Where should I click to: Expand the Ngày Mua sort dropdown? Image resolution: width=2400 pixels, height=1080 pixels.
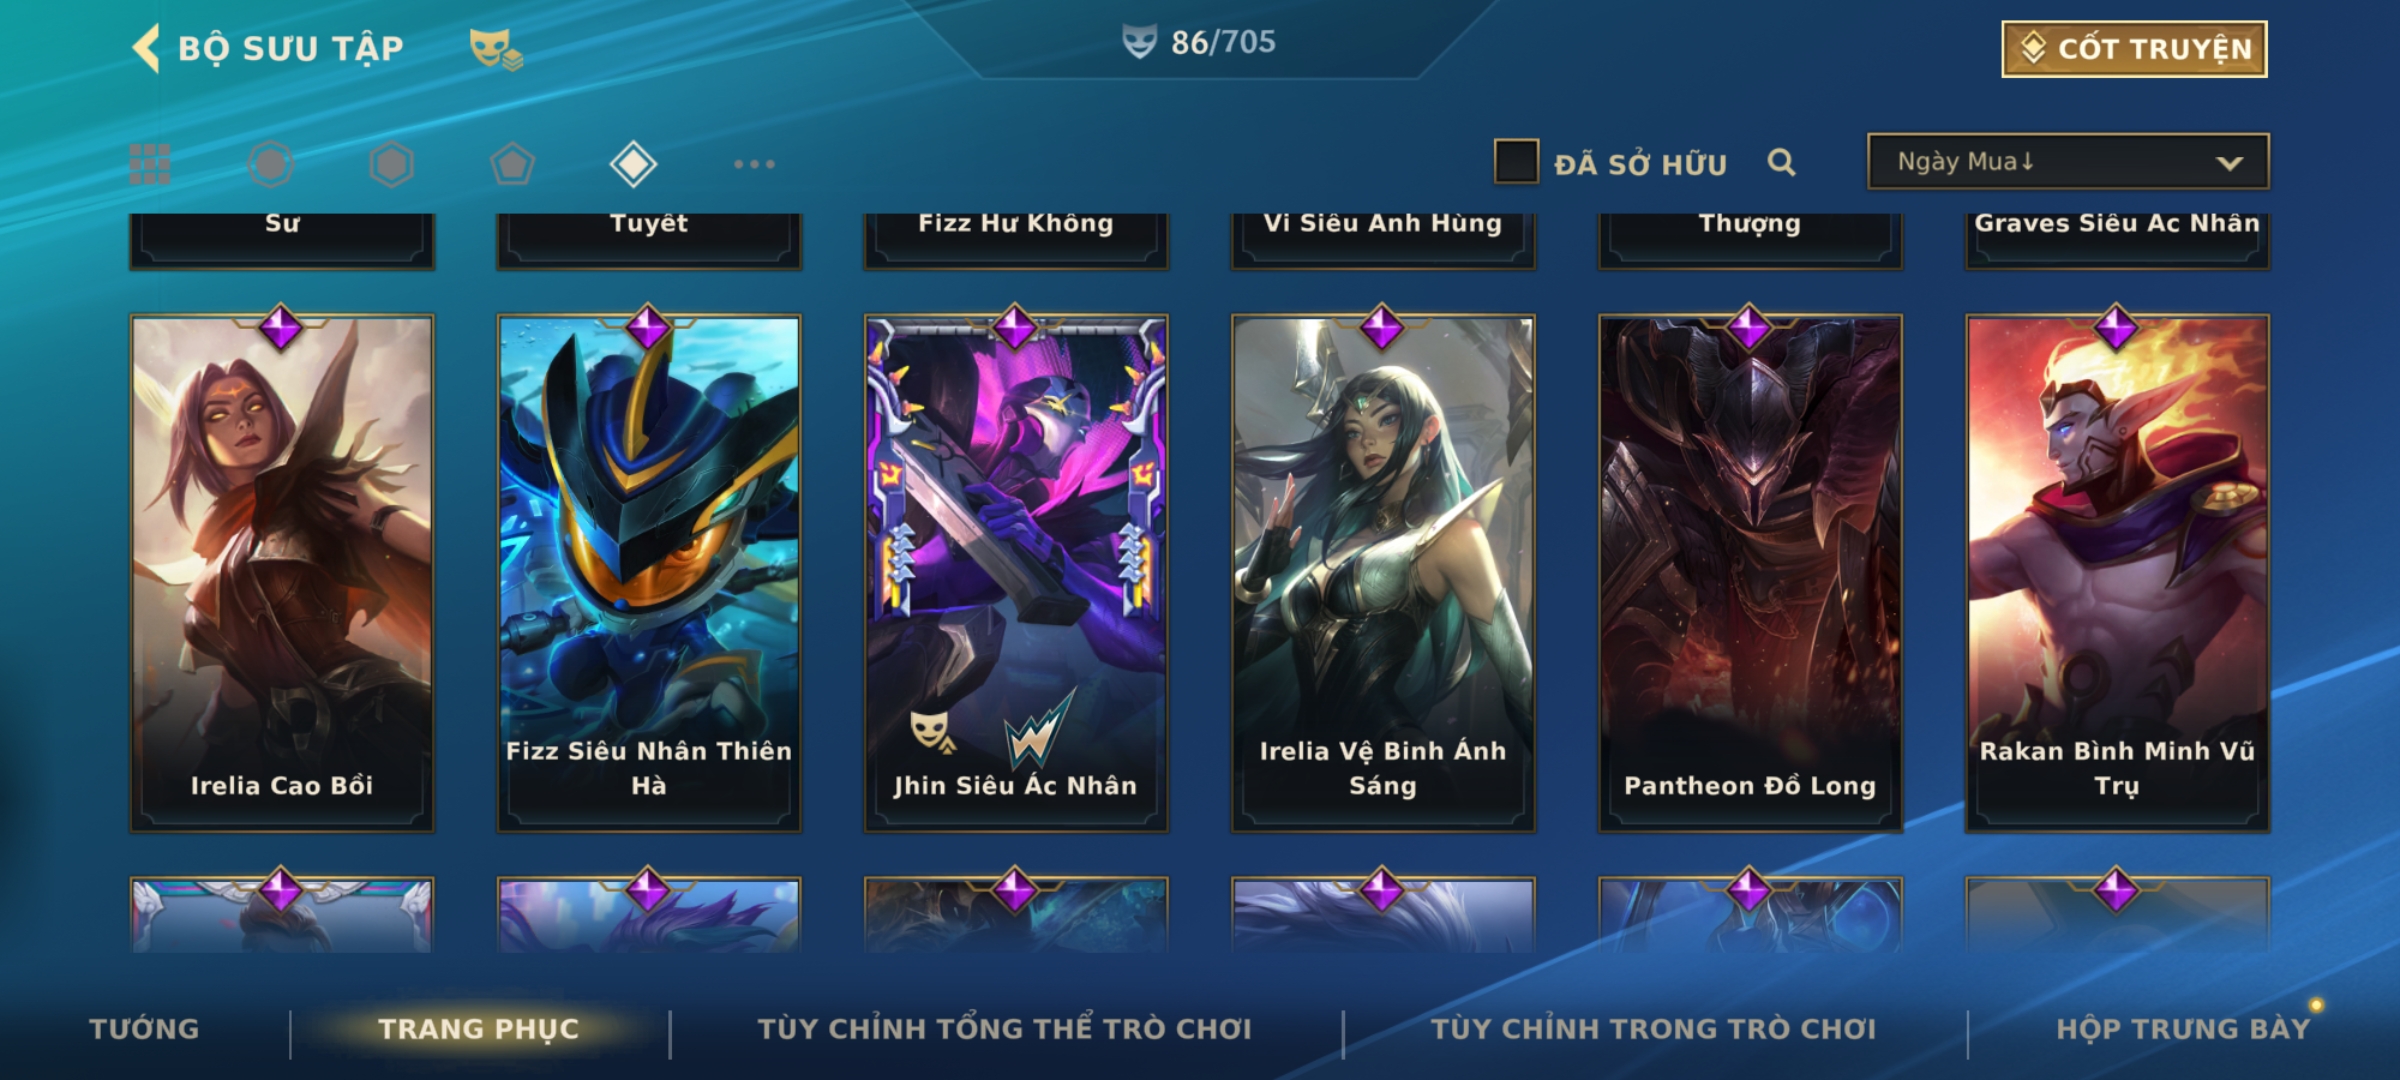pos(2068,161)
